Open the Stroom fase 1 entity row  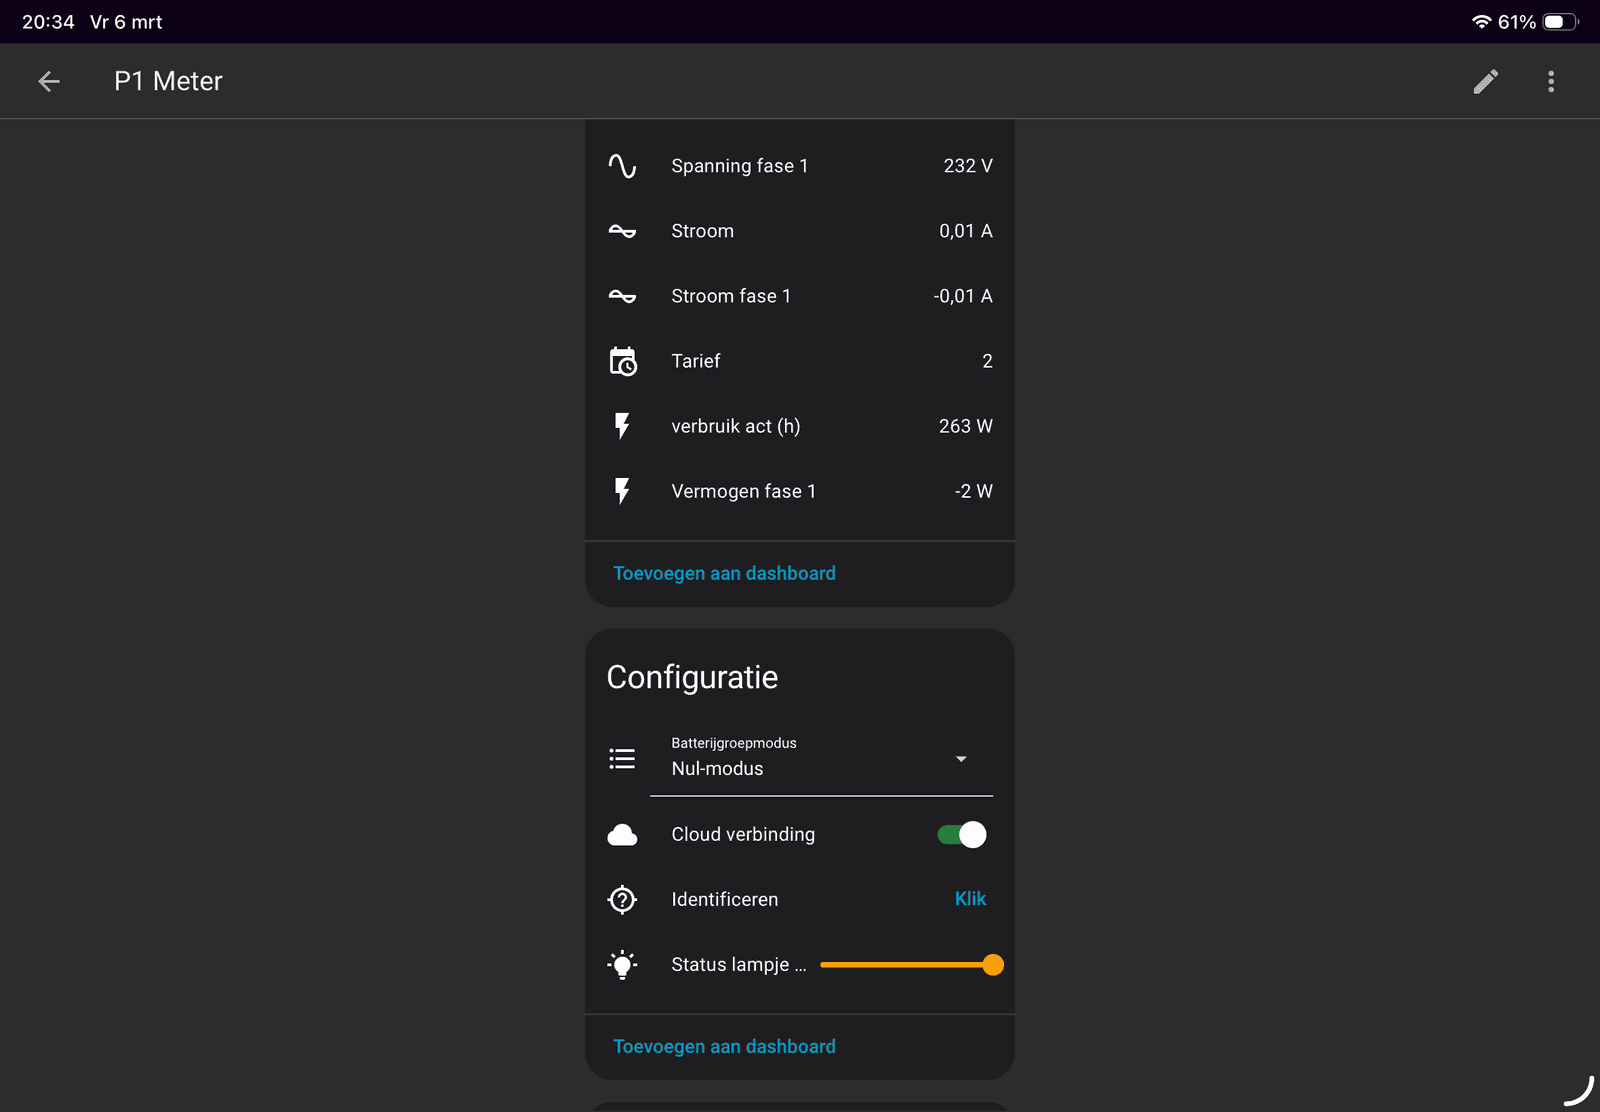[x=800, y=296]
